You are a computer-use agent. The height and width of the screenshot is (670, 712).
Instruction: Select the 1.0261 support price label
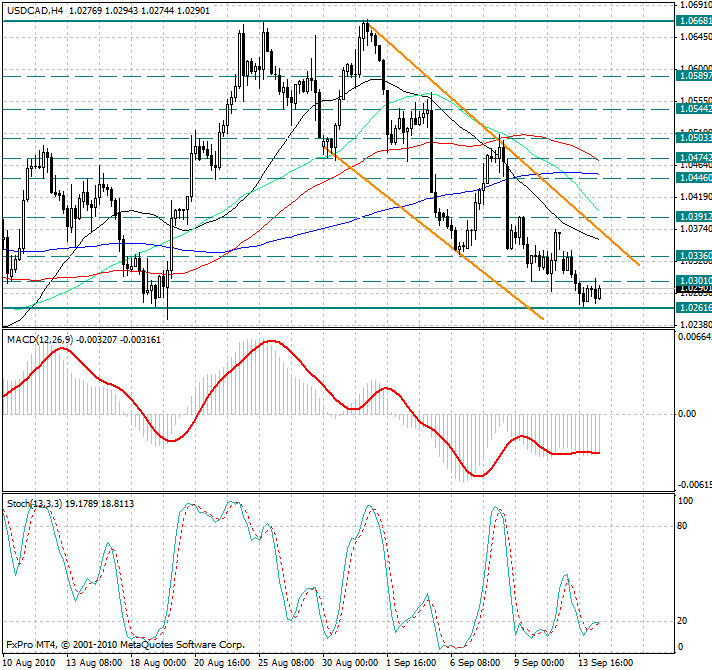point(694,308)
